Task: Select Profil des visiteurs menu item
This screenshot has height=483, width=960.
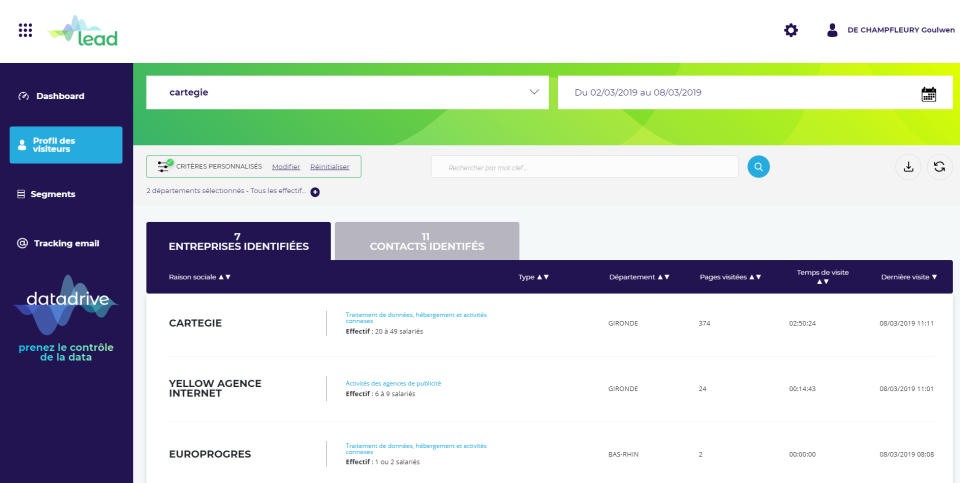Action: [x=66, y=145]
